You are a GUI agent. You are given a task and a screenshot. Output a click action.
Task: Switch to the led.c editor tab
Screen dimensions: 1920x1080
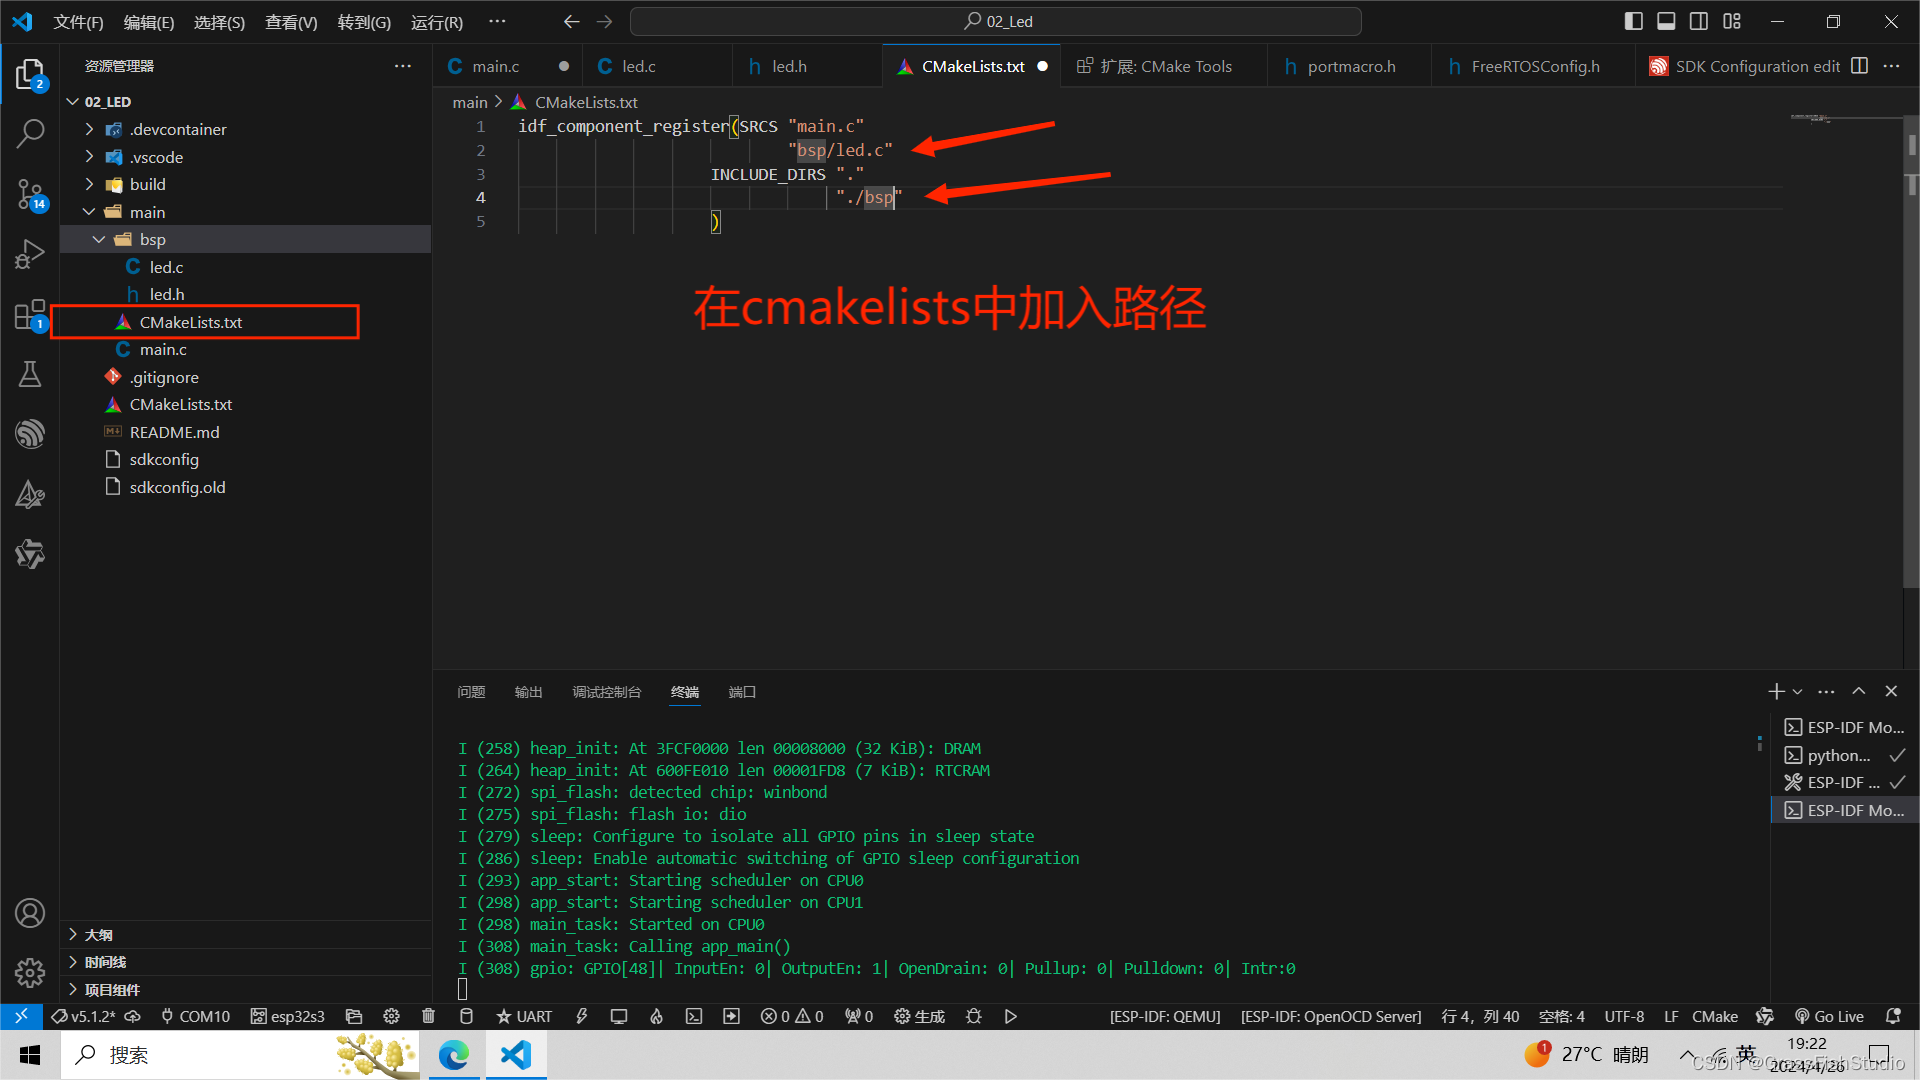pyautogui.click(x=638, y=66)
